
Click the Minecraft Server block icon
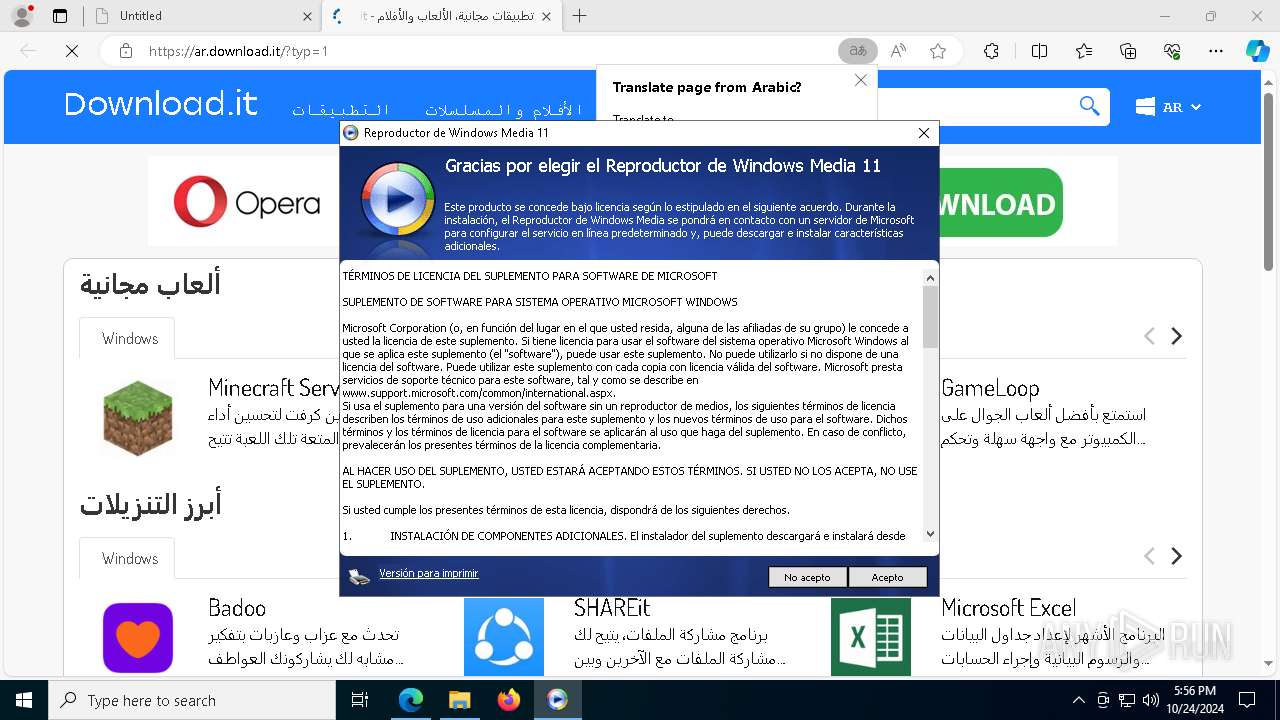tap(138, 418)
